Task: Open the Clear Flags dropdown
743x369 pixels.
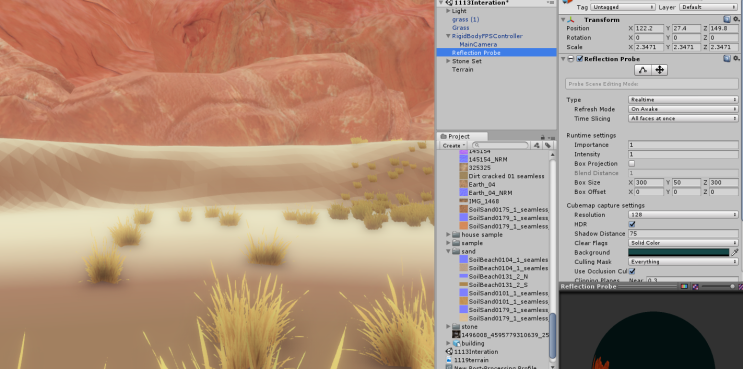Action: click(x=683, y=243)
